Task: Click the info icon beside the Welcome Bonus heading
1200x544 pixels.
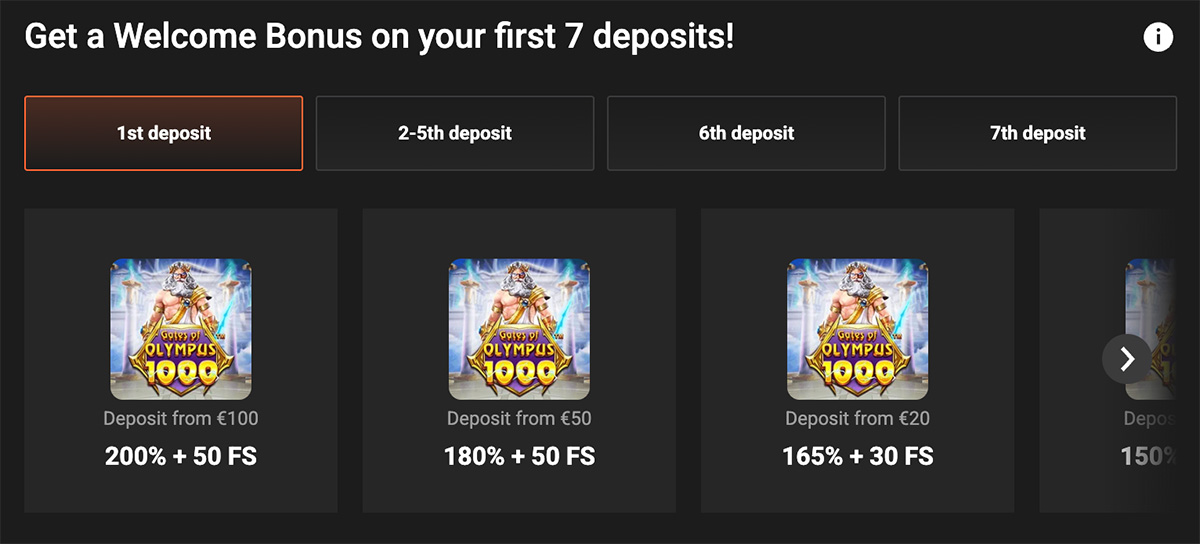Action: (x=1157, y=38)
